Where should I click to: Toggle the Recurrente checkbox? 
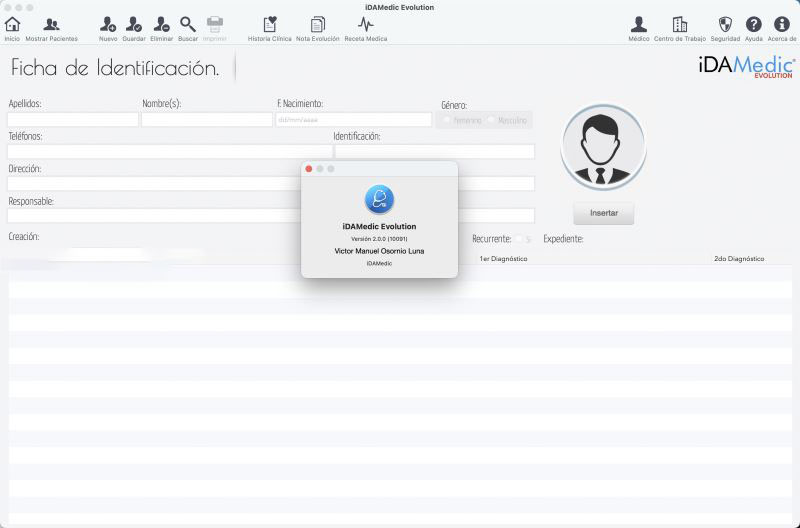pyautogui.click(x=519, y=239)
